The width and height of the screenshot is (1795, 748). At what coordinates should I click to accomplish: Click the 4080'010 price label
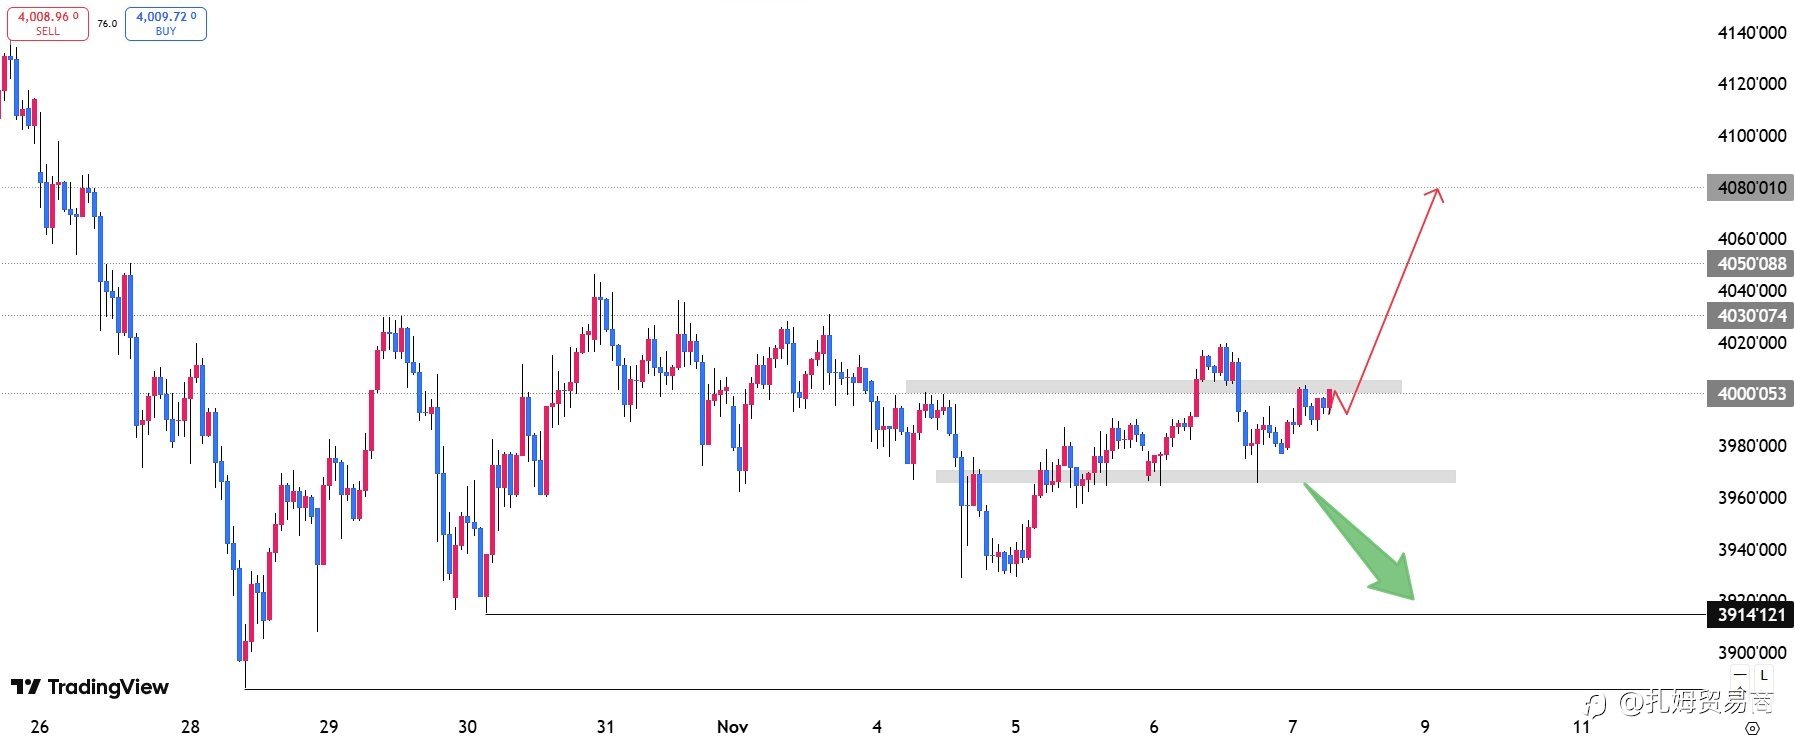point(1750,188)
